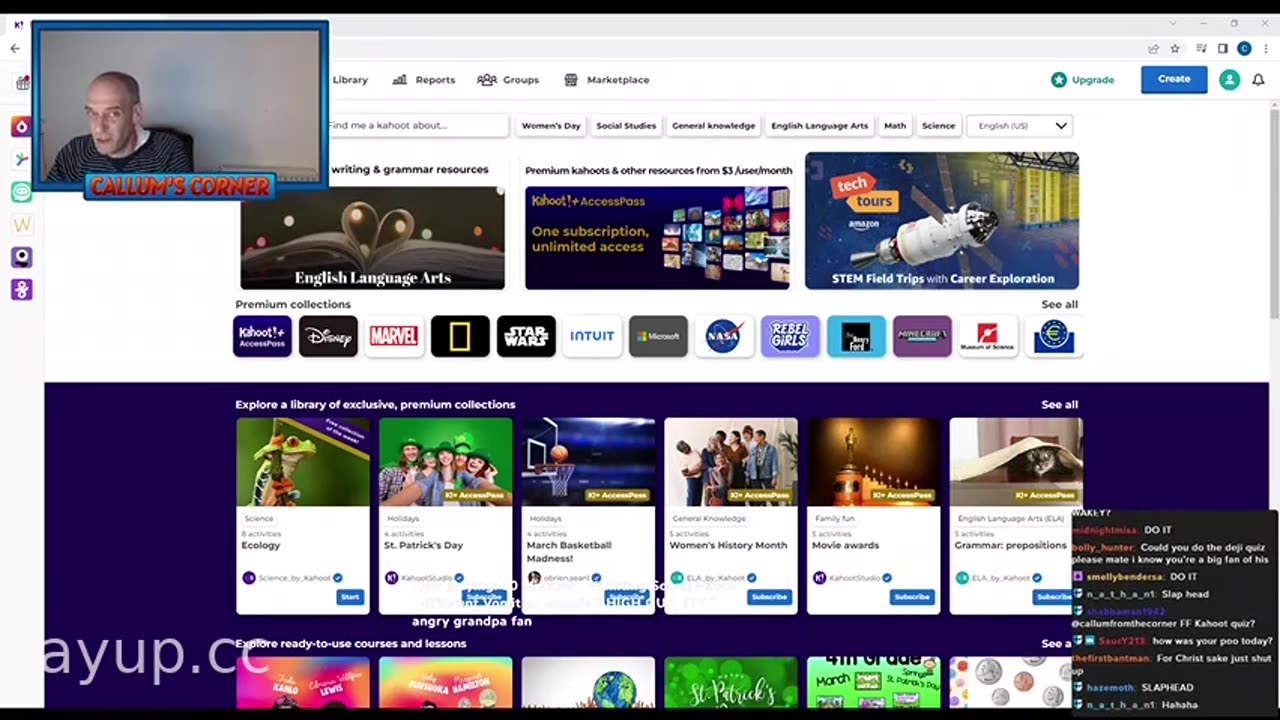1280x720 pixels.
Task: Select the Science topic chip
Action: click(x=938, y=126)
